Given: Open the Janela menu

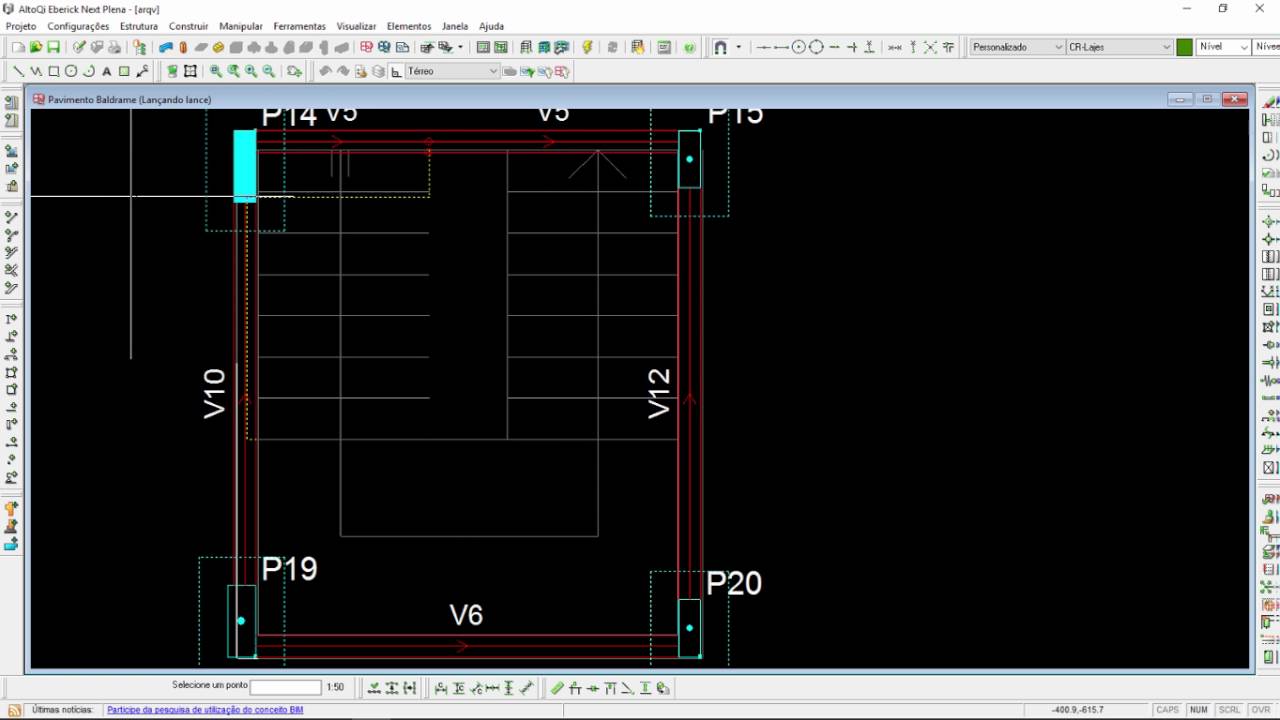Looking at the screenshot, I should pyautogui.click(x=455, y=26).
